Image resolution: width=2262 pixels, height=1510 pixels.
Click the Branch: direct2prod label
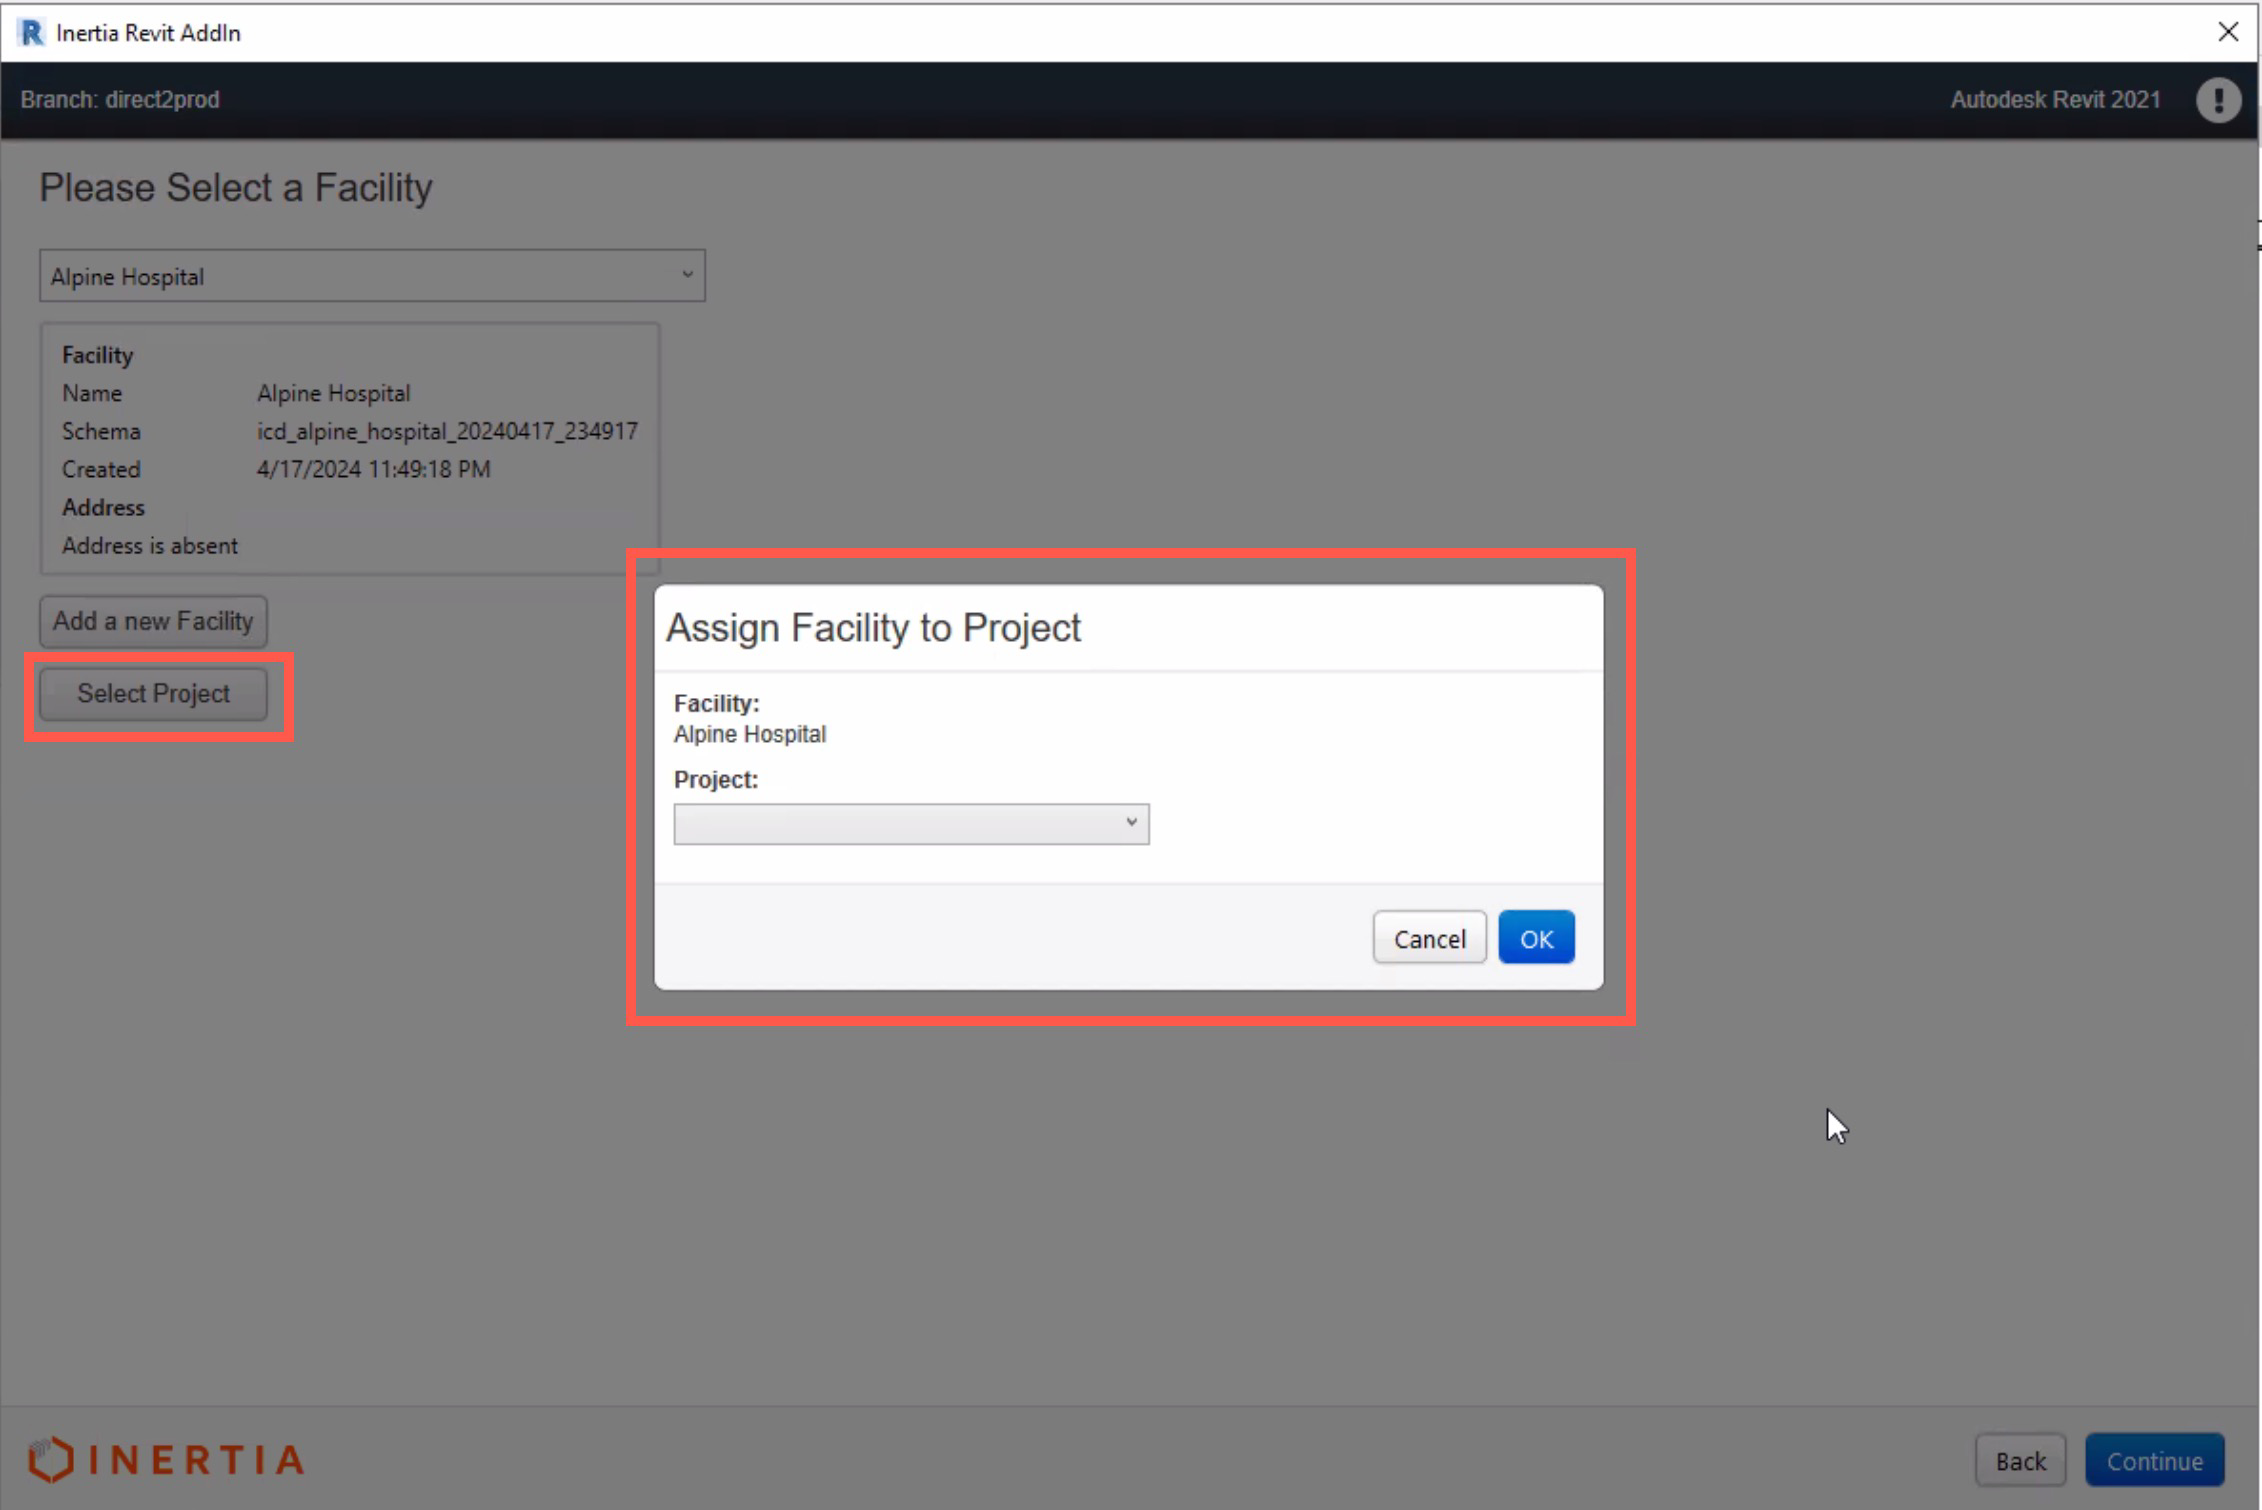coord(120,100)
